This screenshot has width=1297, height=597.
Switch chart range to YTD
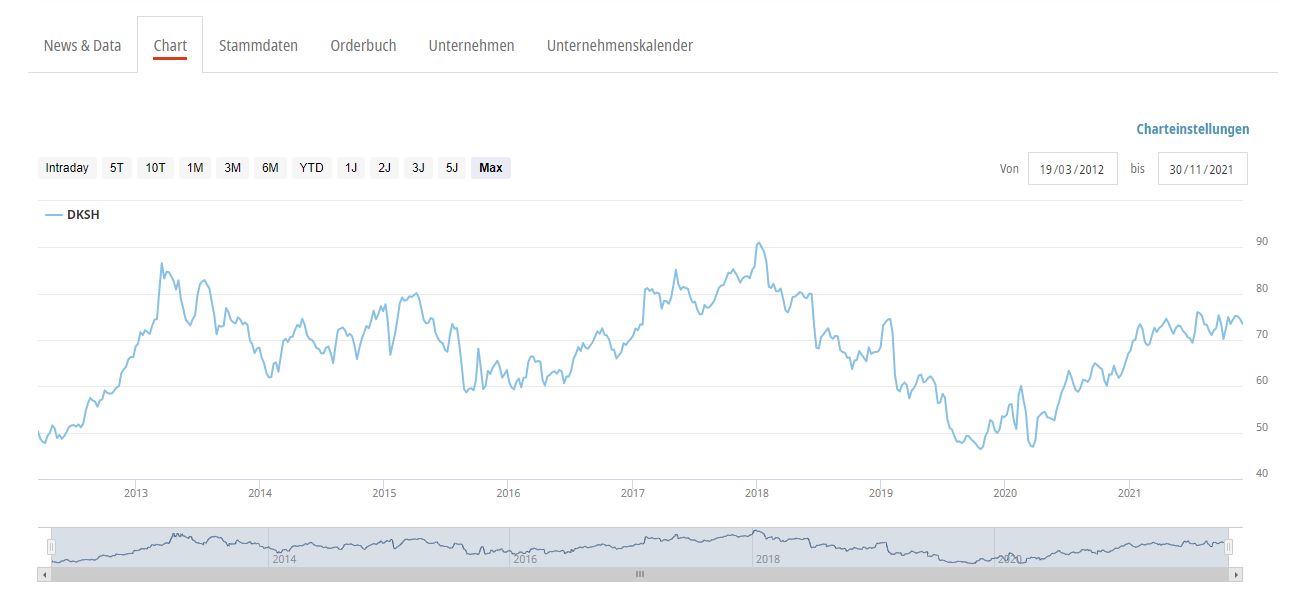(x=312, y=168)
